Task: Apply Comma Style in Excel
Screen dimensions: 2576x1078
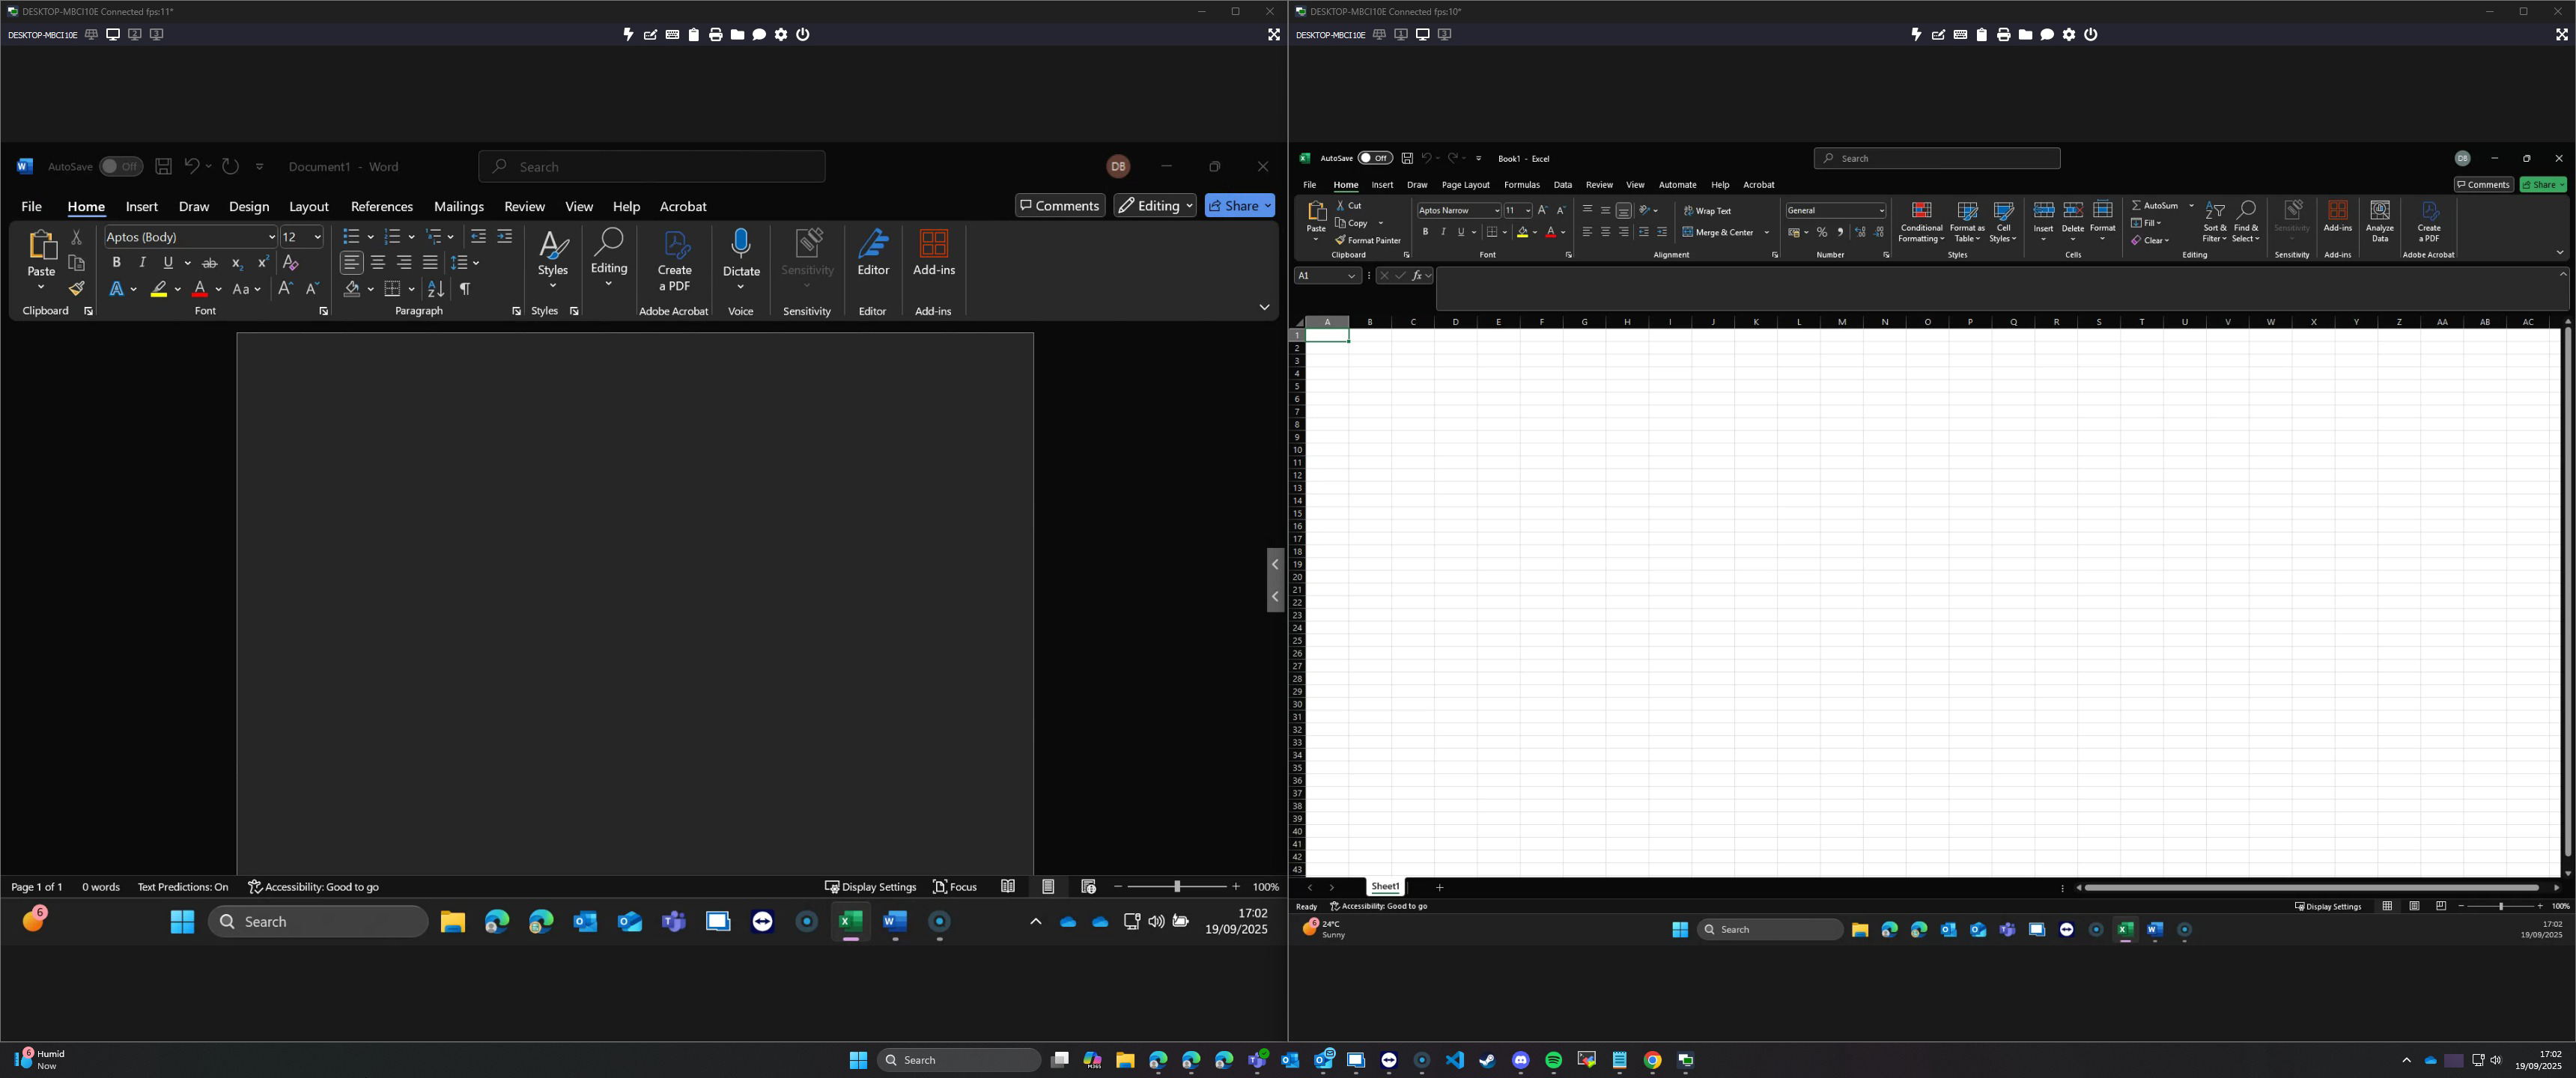Action: [x=1840, y=232]
